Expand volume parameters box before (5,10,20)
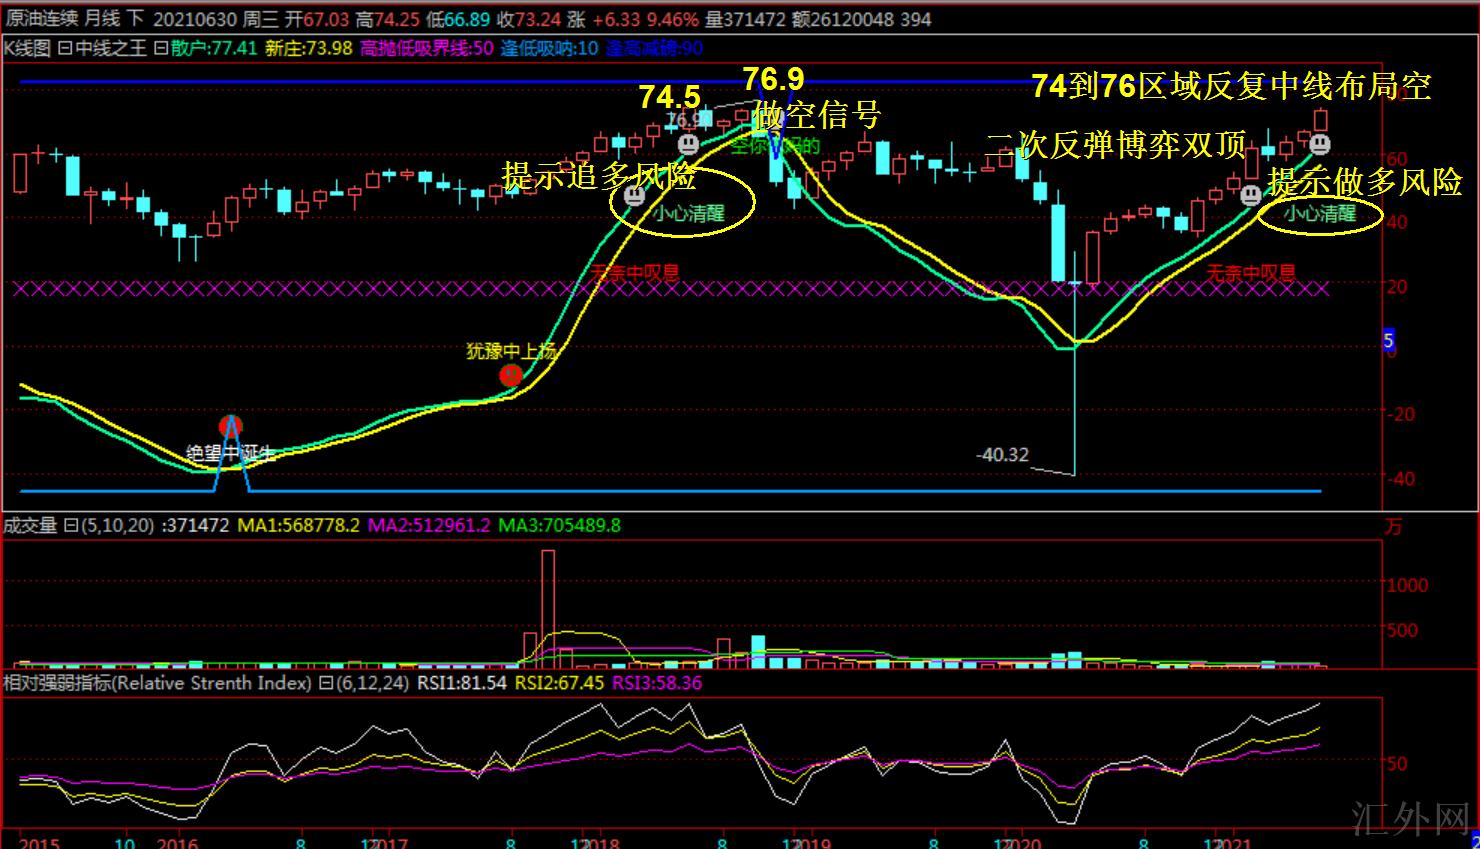This screenshot has height=849, width=1480. [x=70, y=526]
